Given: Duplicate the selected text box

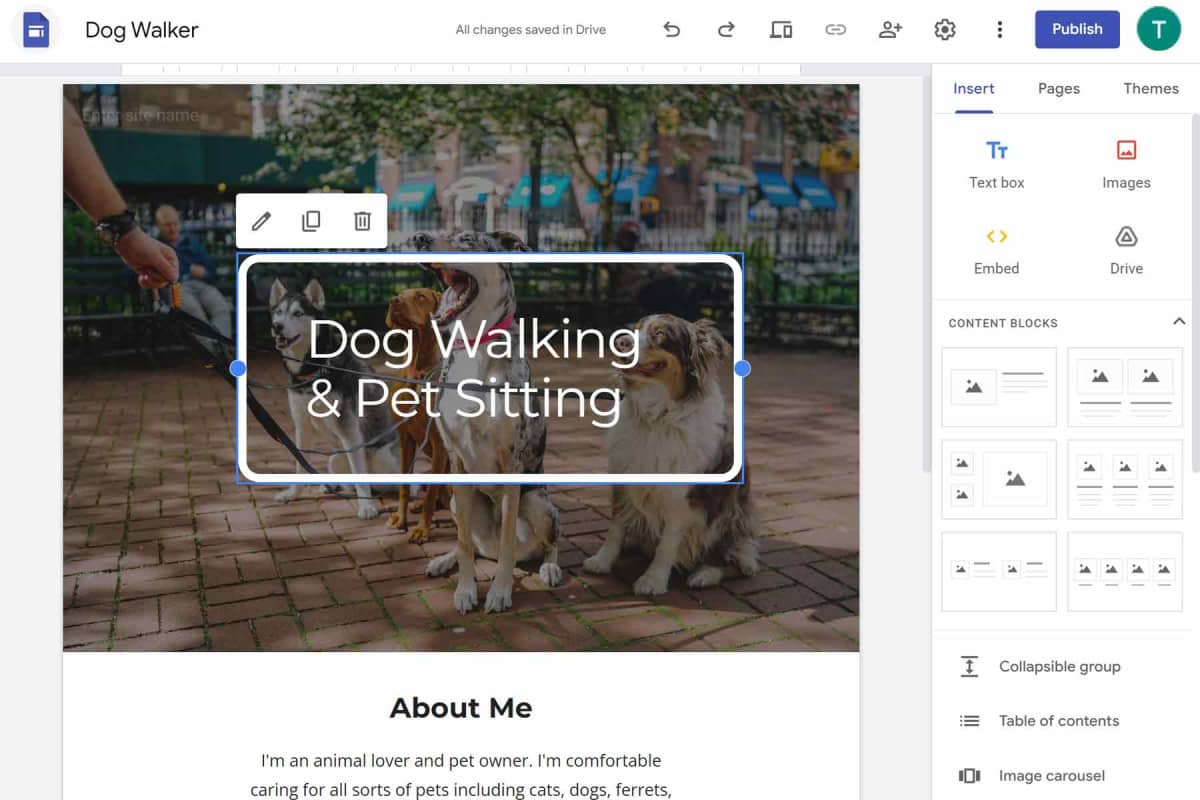Looking at the screenshot, I should 311,220.
